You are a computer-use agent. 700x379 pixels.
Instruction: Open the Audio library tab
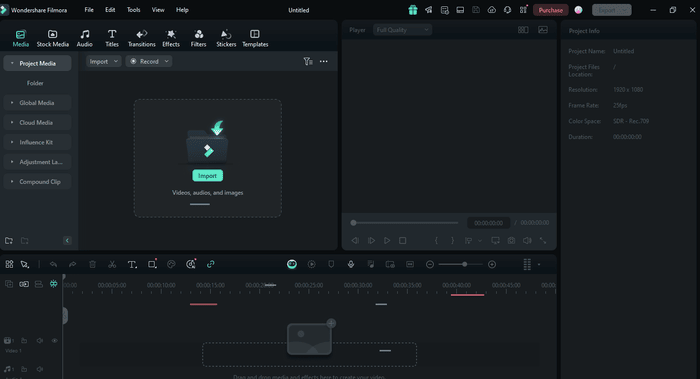(84, 38)
